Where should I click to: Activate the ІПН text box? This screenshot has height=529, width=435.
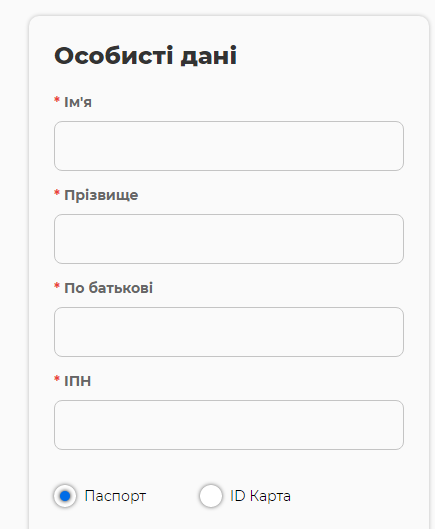[x=229, y=425]
